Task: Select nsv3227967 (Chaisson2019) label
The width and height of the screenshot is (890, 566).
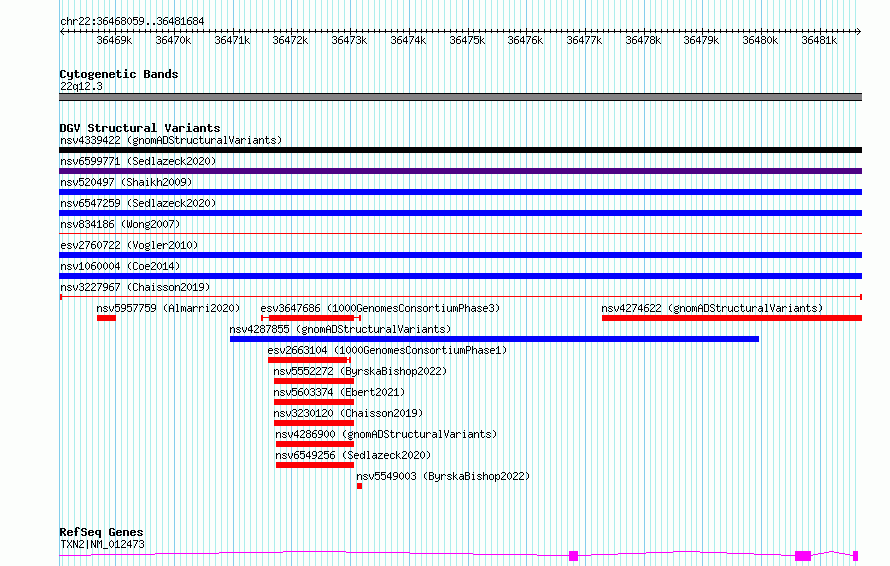Action: (135, 287)
